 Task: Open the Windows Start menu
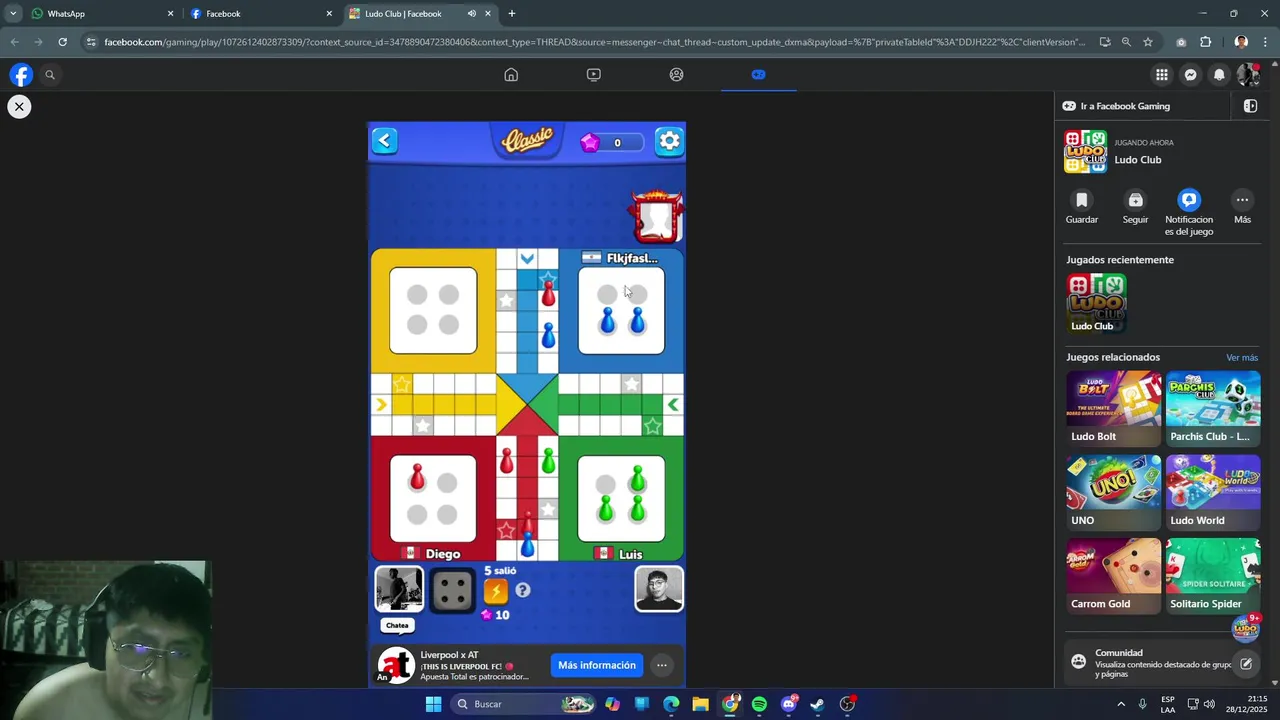click(433, 704)
